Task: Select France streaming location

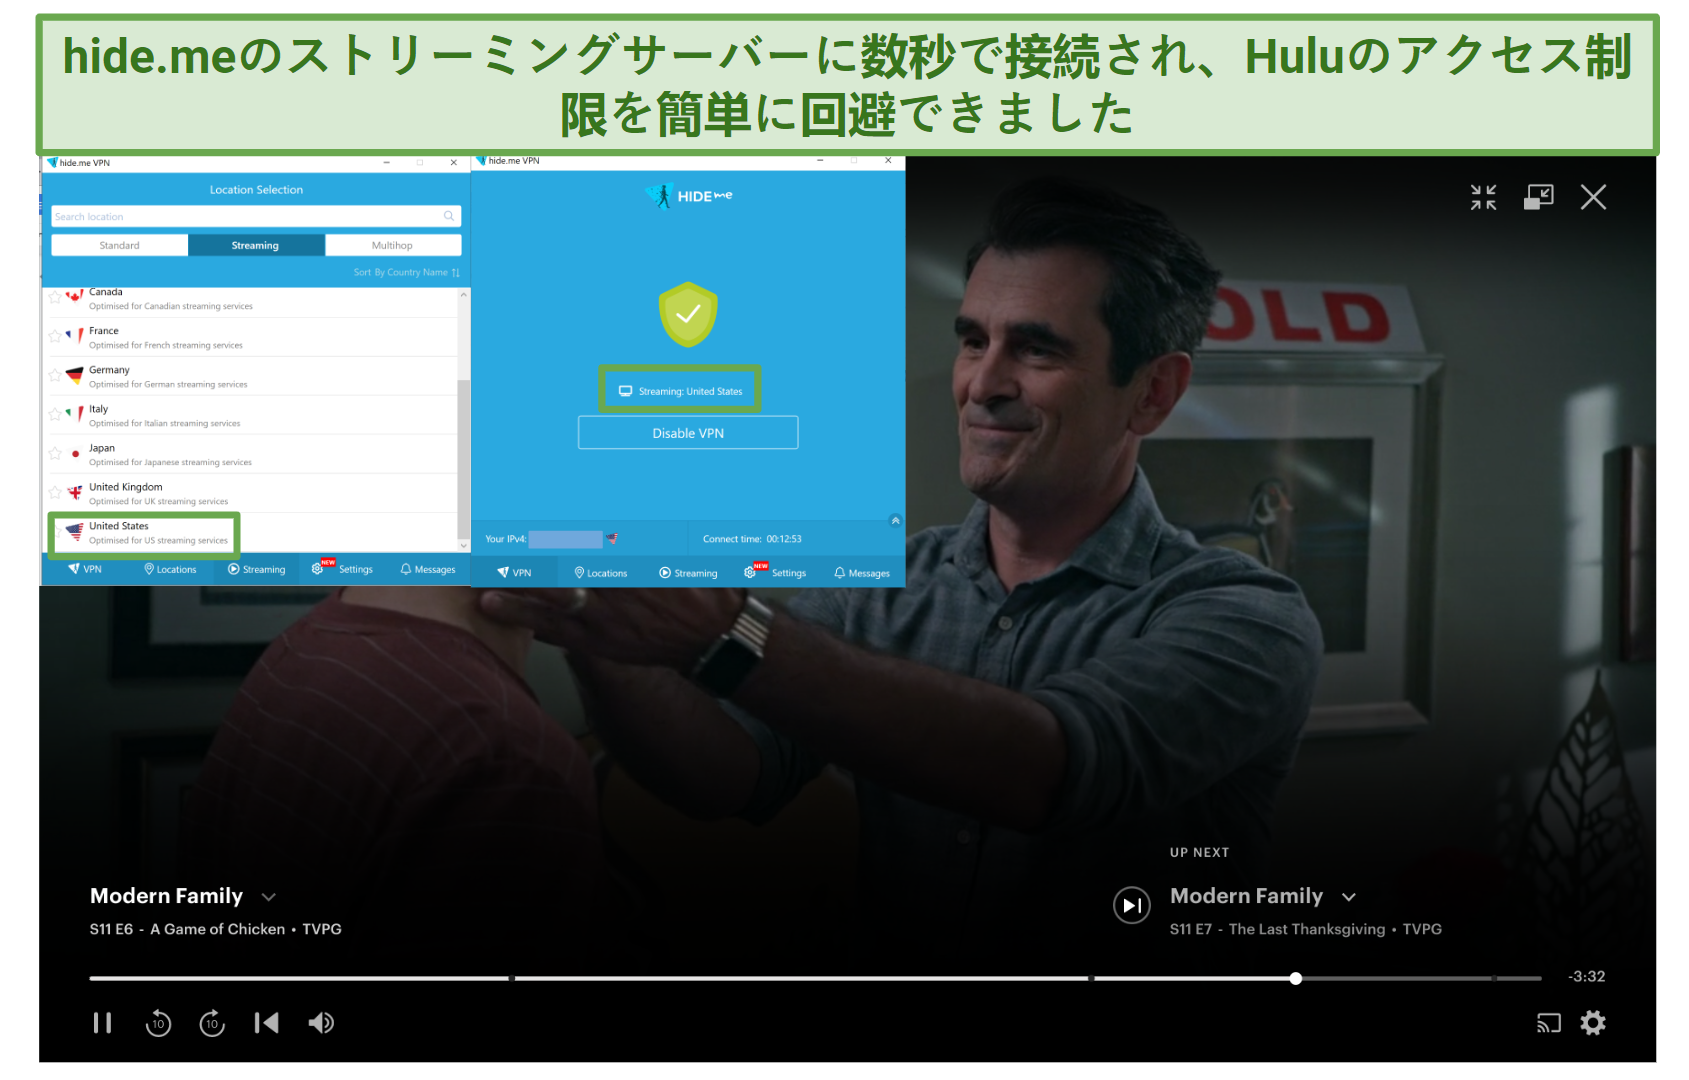Action: (250, 337)
